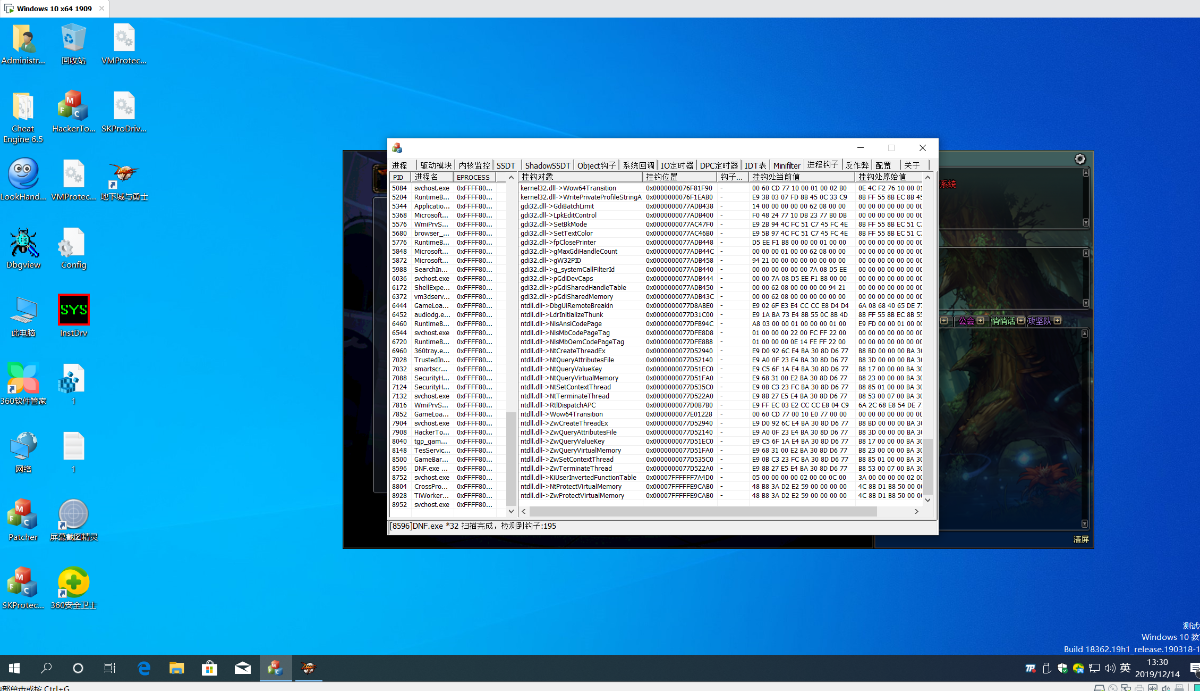Sort hooks by the 挂钩位置 column header

pos(680,177)
